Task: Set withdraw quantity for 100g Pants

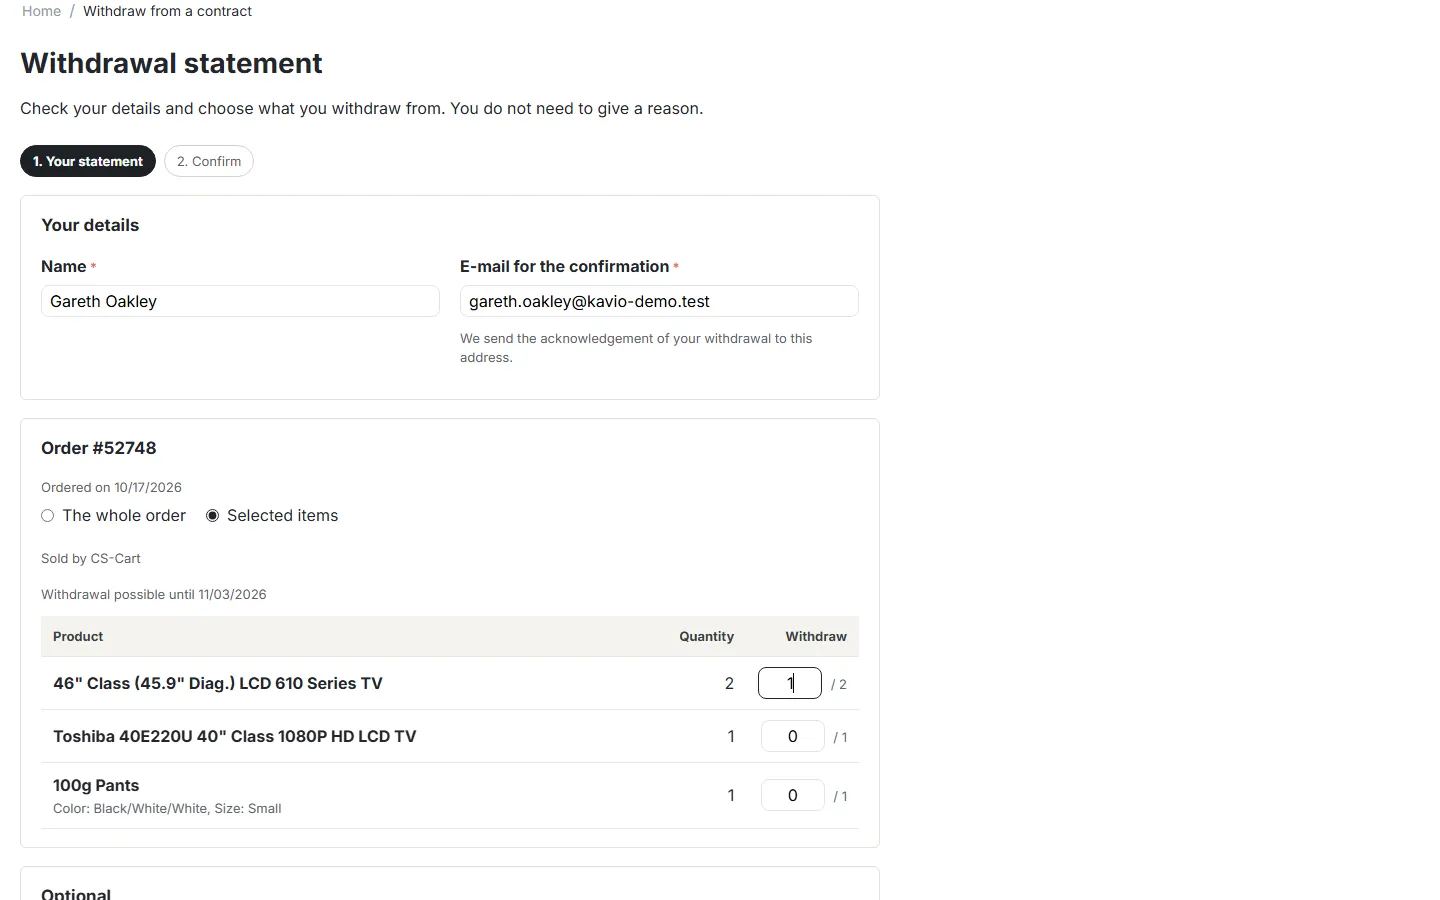Action: pyautogui.click(x=793, y=795)
